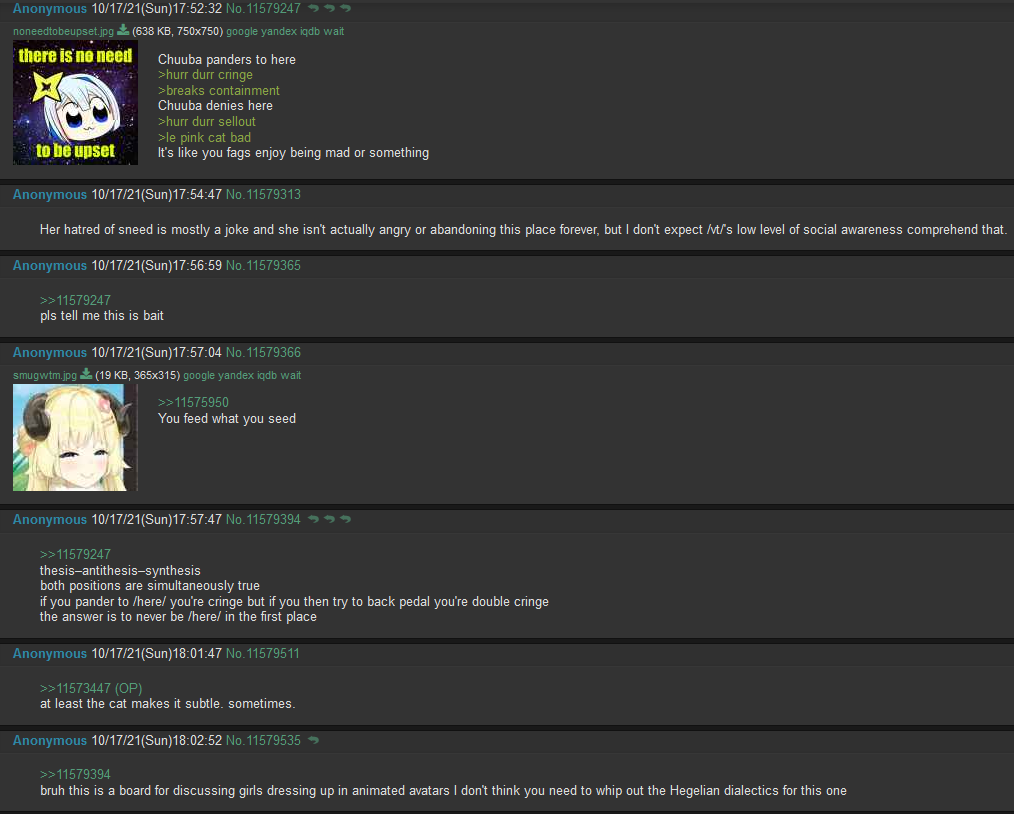Screen dimensions: 1014x814
Task: Expand the smug blonde horned girl thumbnail
Action: pos(75,438)
